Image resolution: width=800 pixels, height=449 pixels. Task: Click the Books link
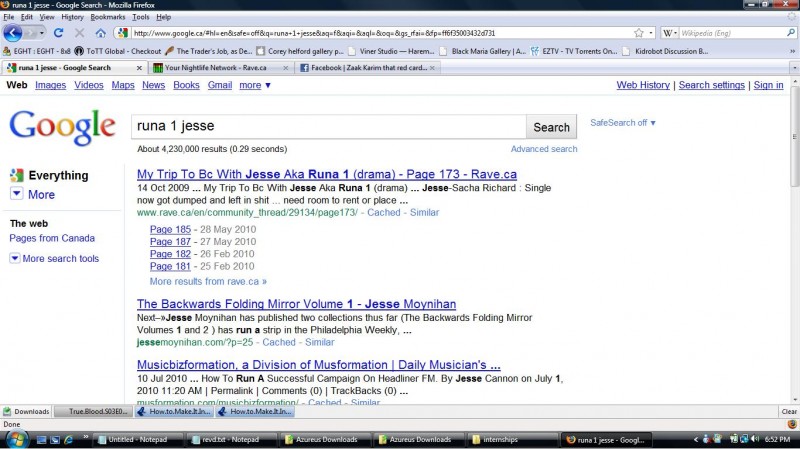click(x=186, y=85)
